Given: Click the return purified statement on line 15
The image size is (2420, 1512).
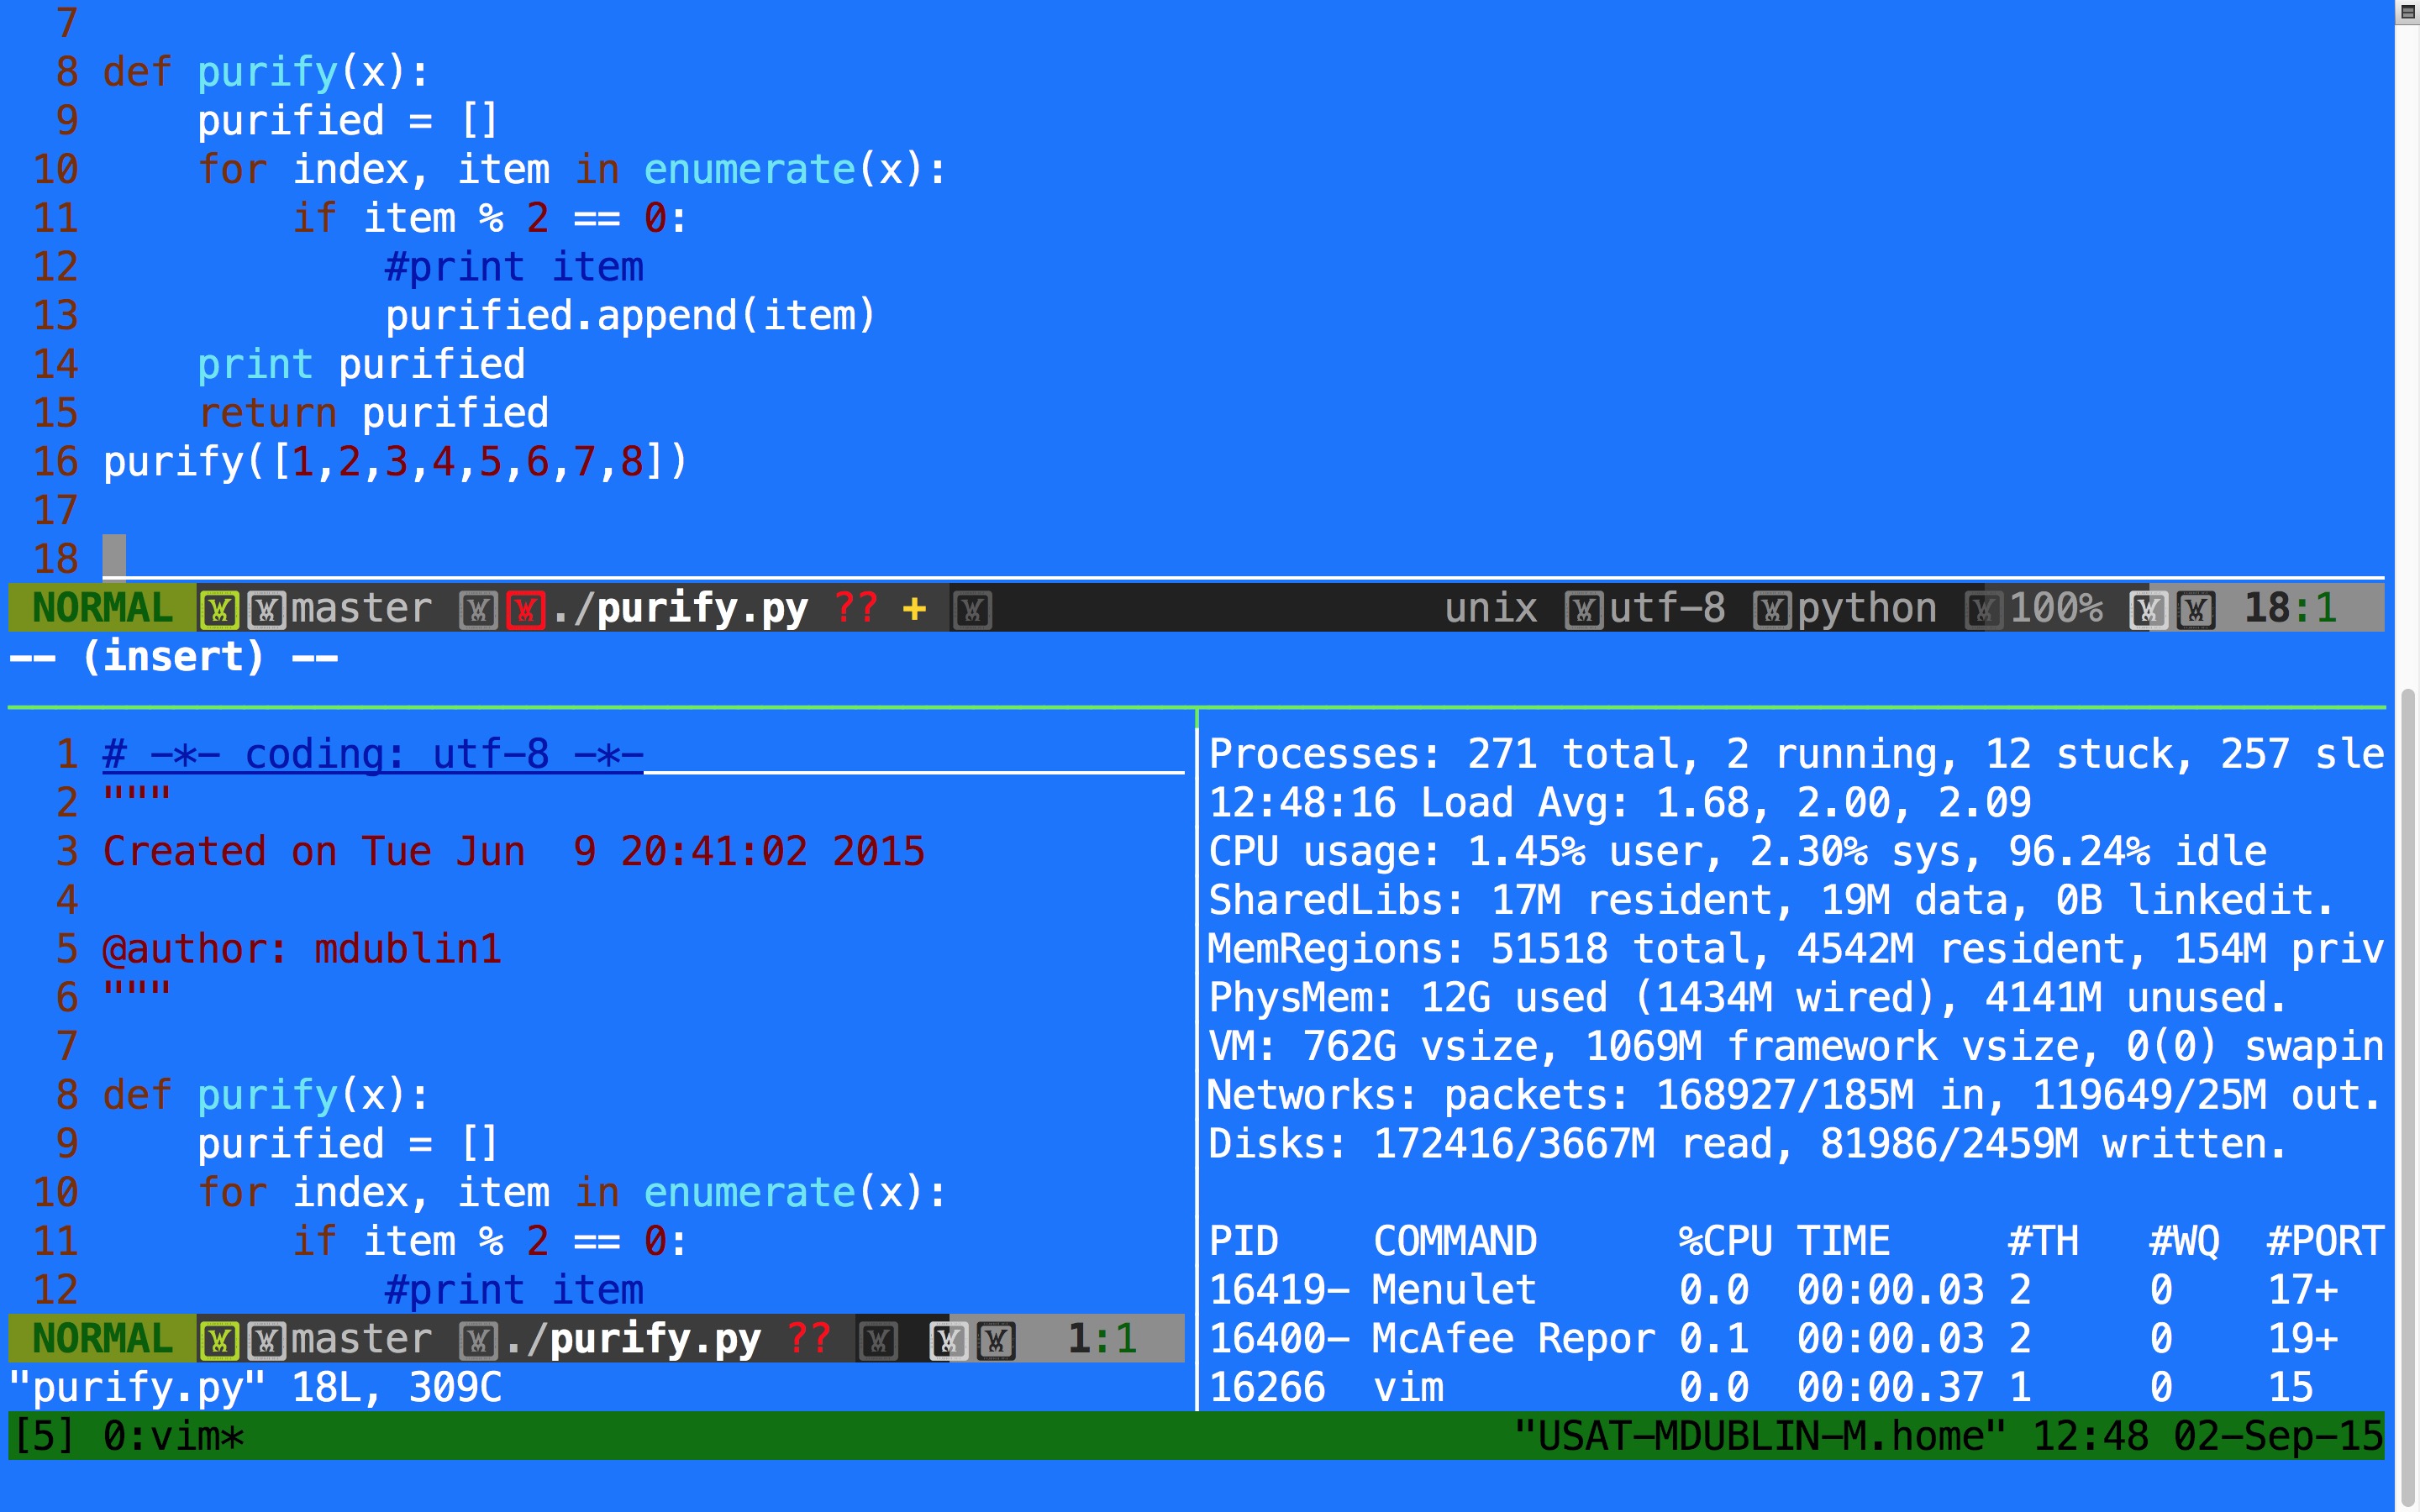Looking at the screenshot, I should point(373,413).
